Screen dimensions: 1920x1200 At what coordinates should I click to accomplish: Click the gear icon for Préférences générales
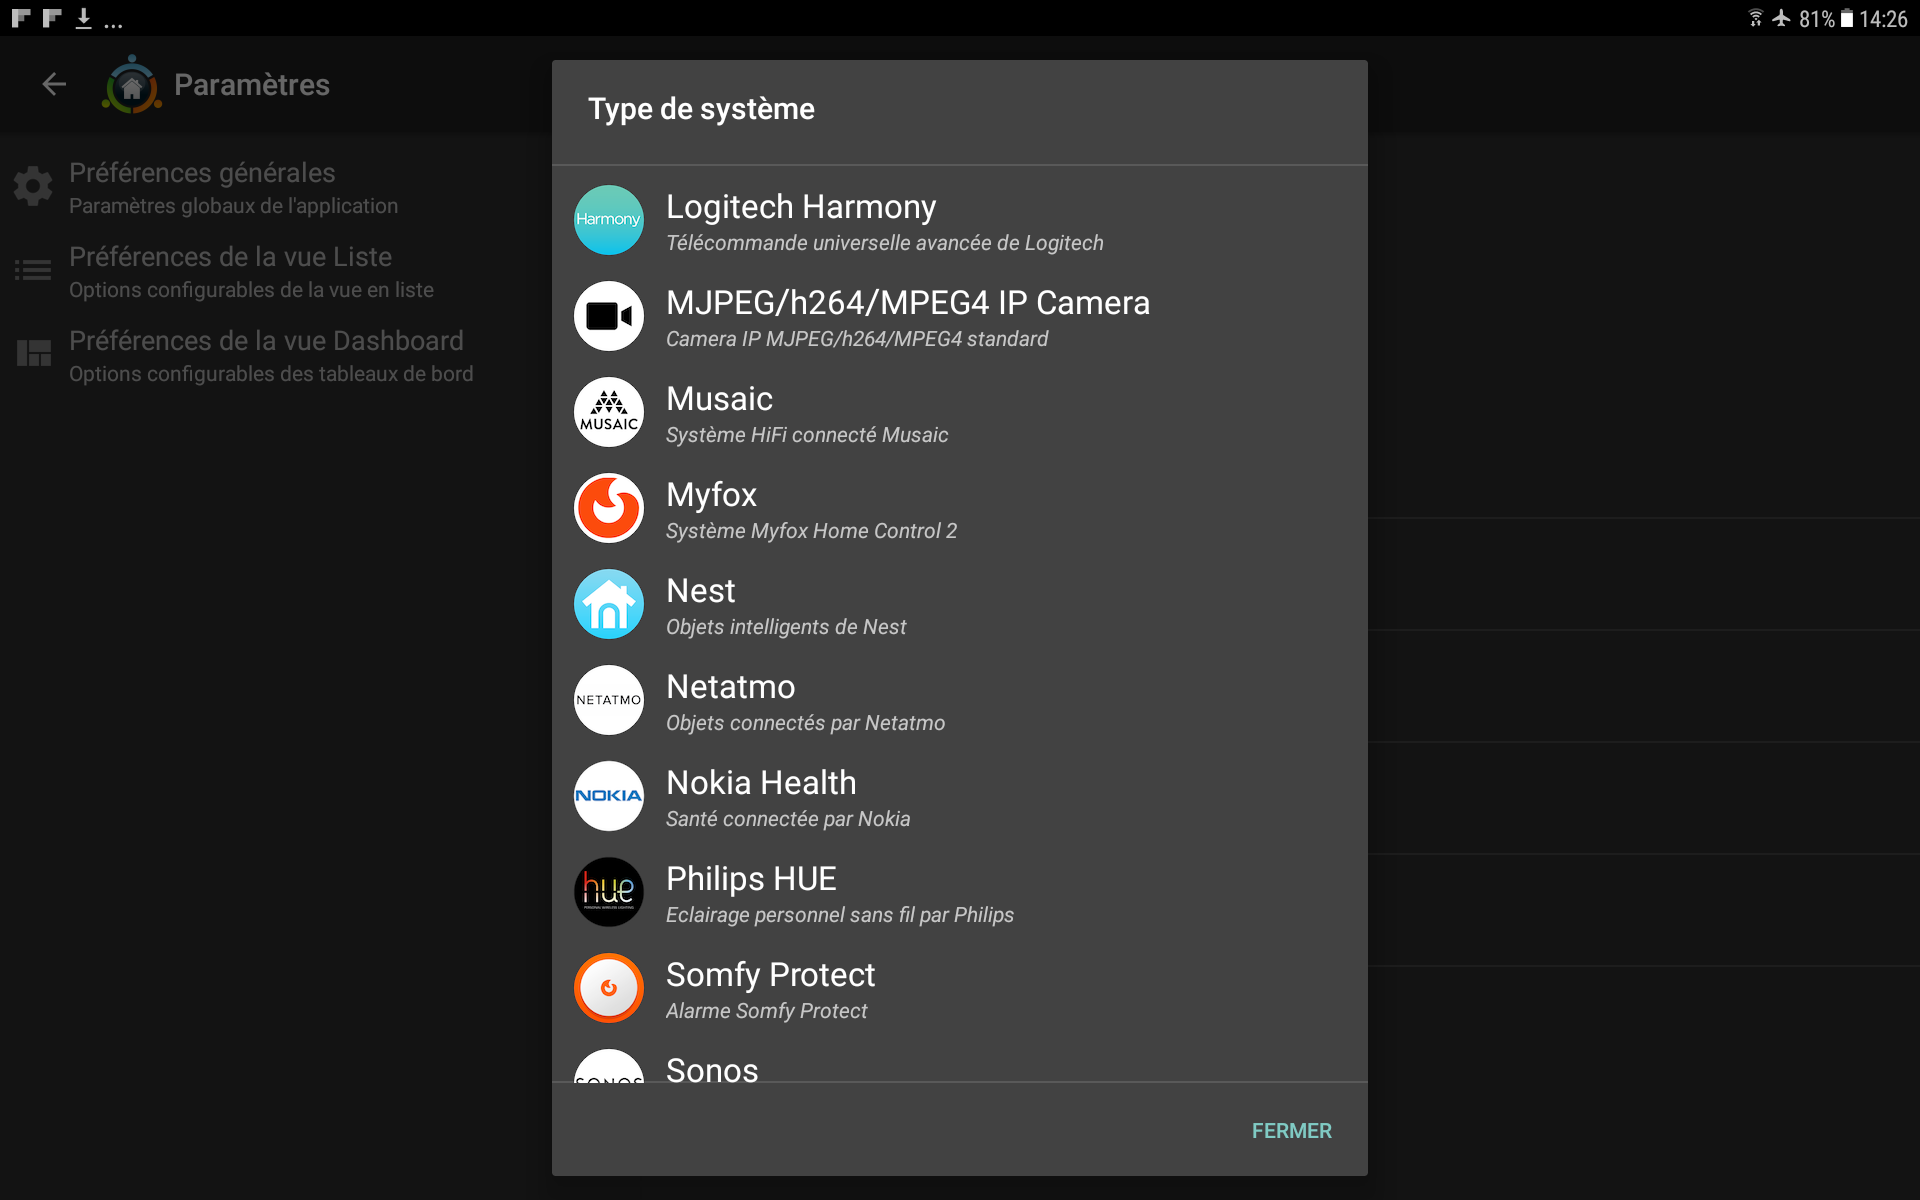pos(33,186)
